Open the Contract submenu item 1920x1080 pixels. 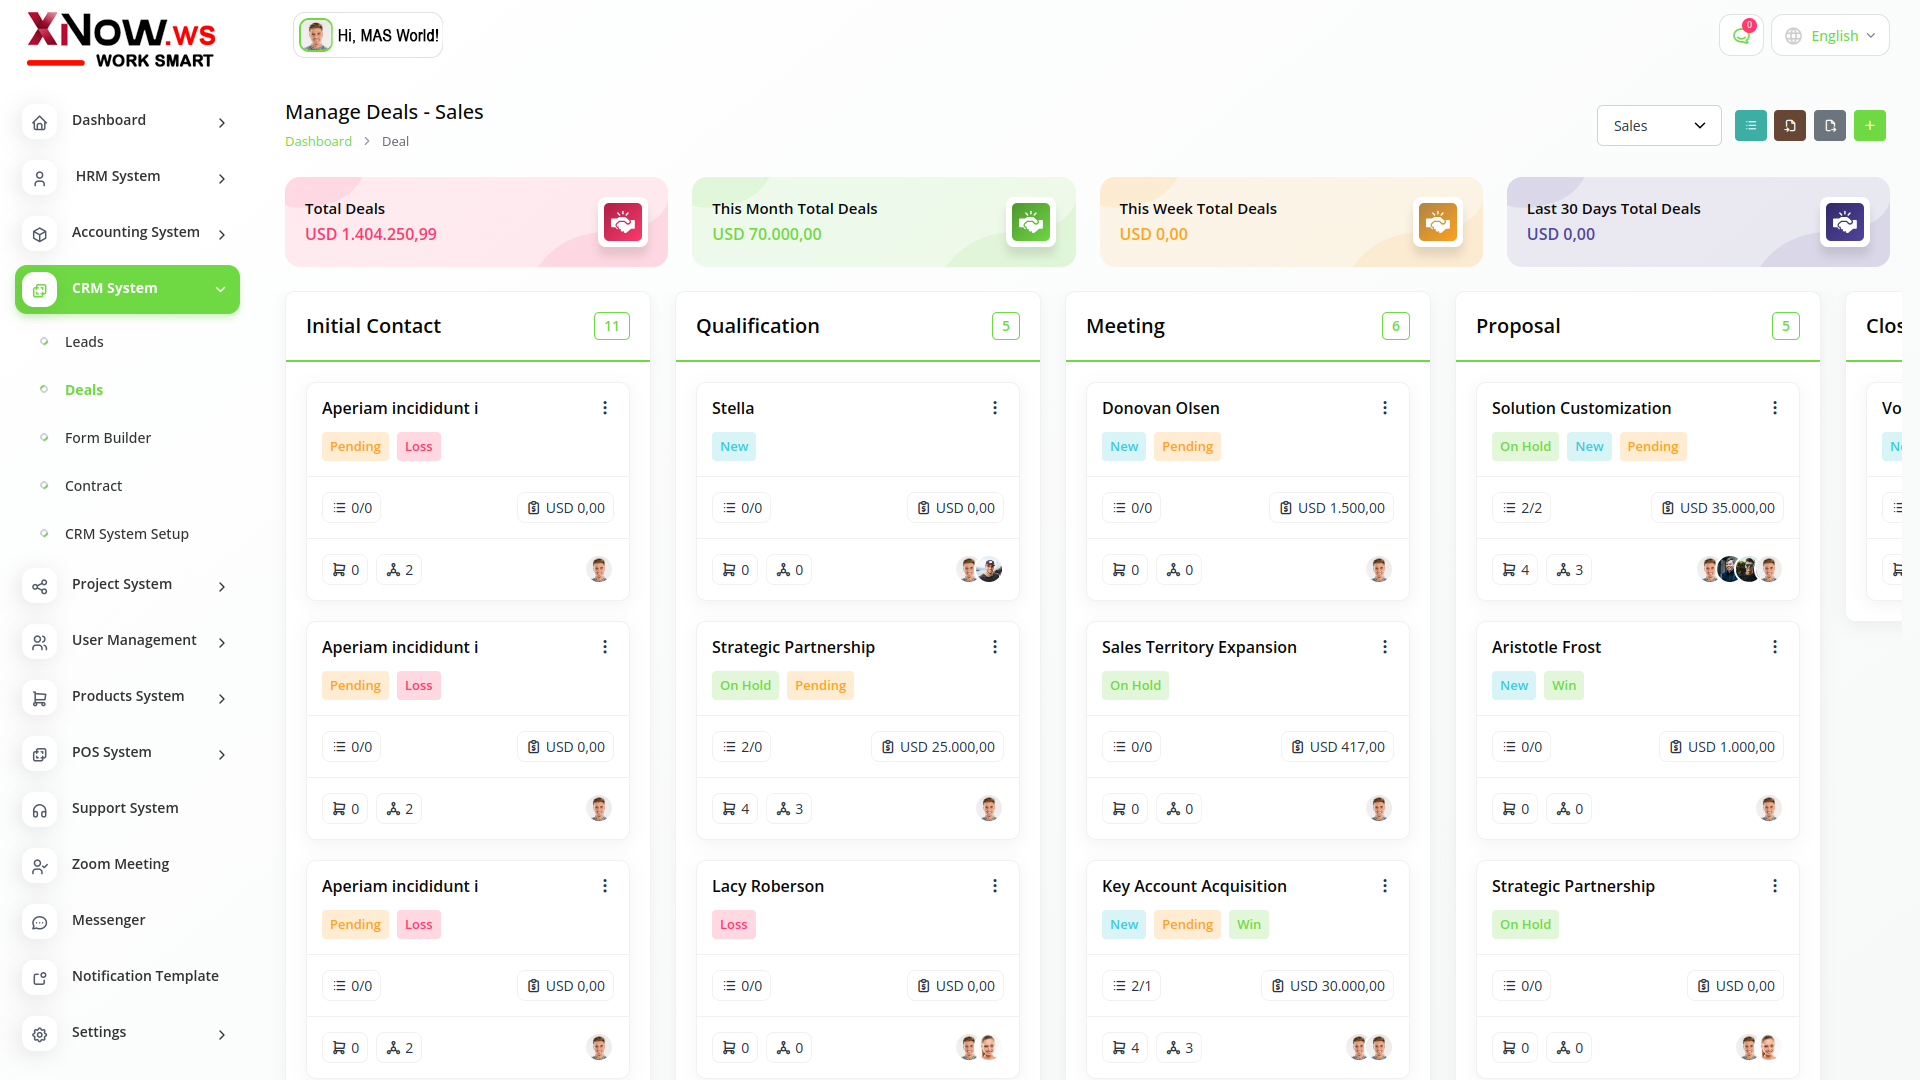93,486
